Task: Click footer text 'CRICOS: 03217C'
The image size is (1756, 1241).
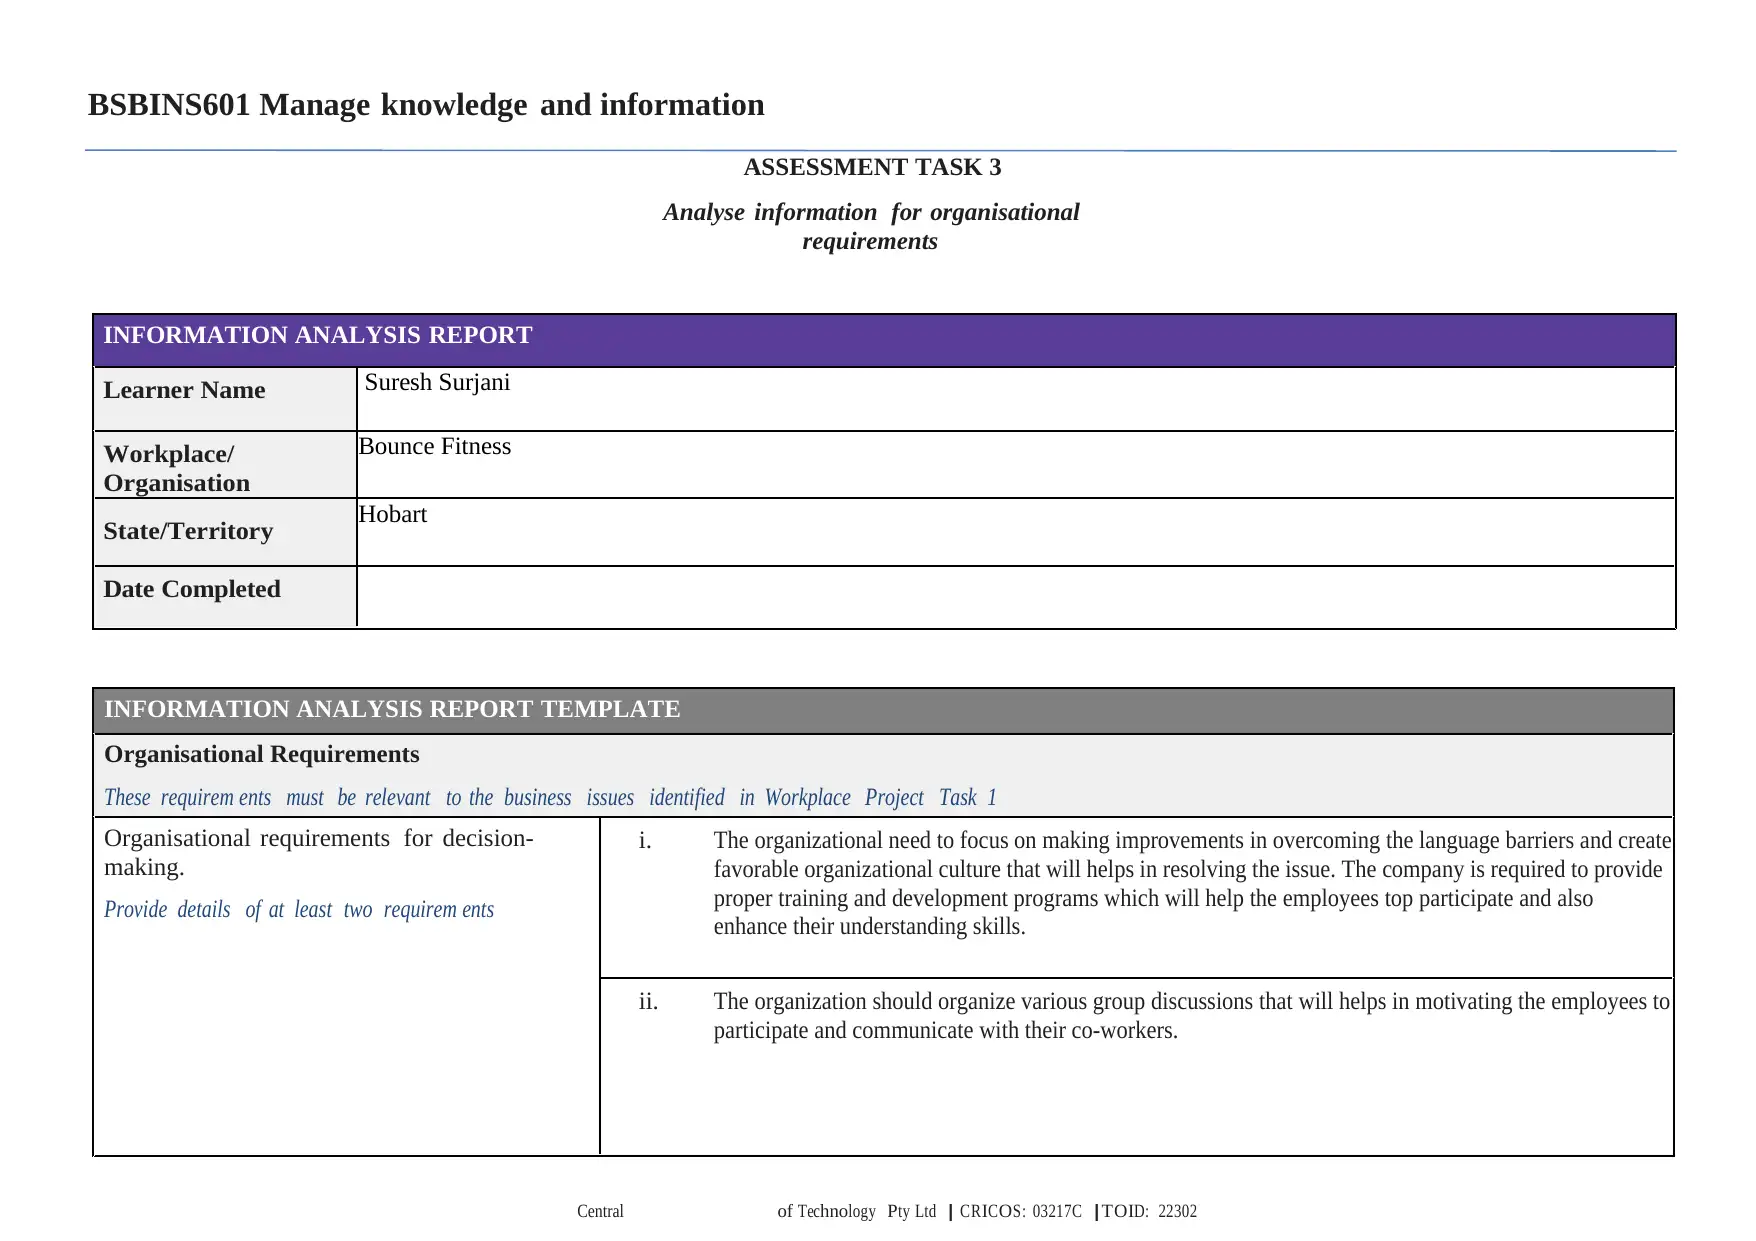Action: (x=1020, y=1211)
